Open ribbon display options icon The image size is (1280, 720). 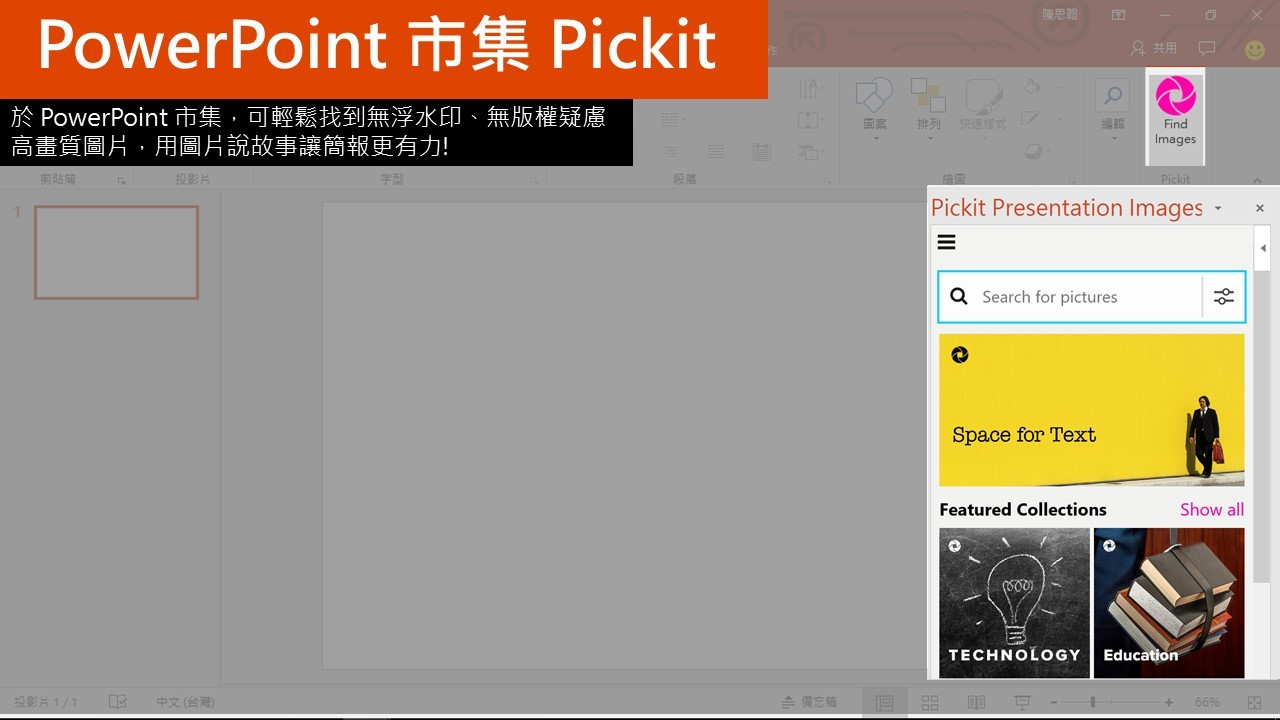point(1119,15)
